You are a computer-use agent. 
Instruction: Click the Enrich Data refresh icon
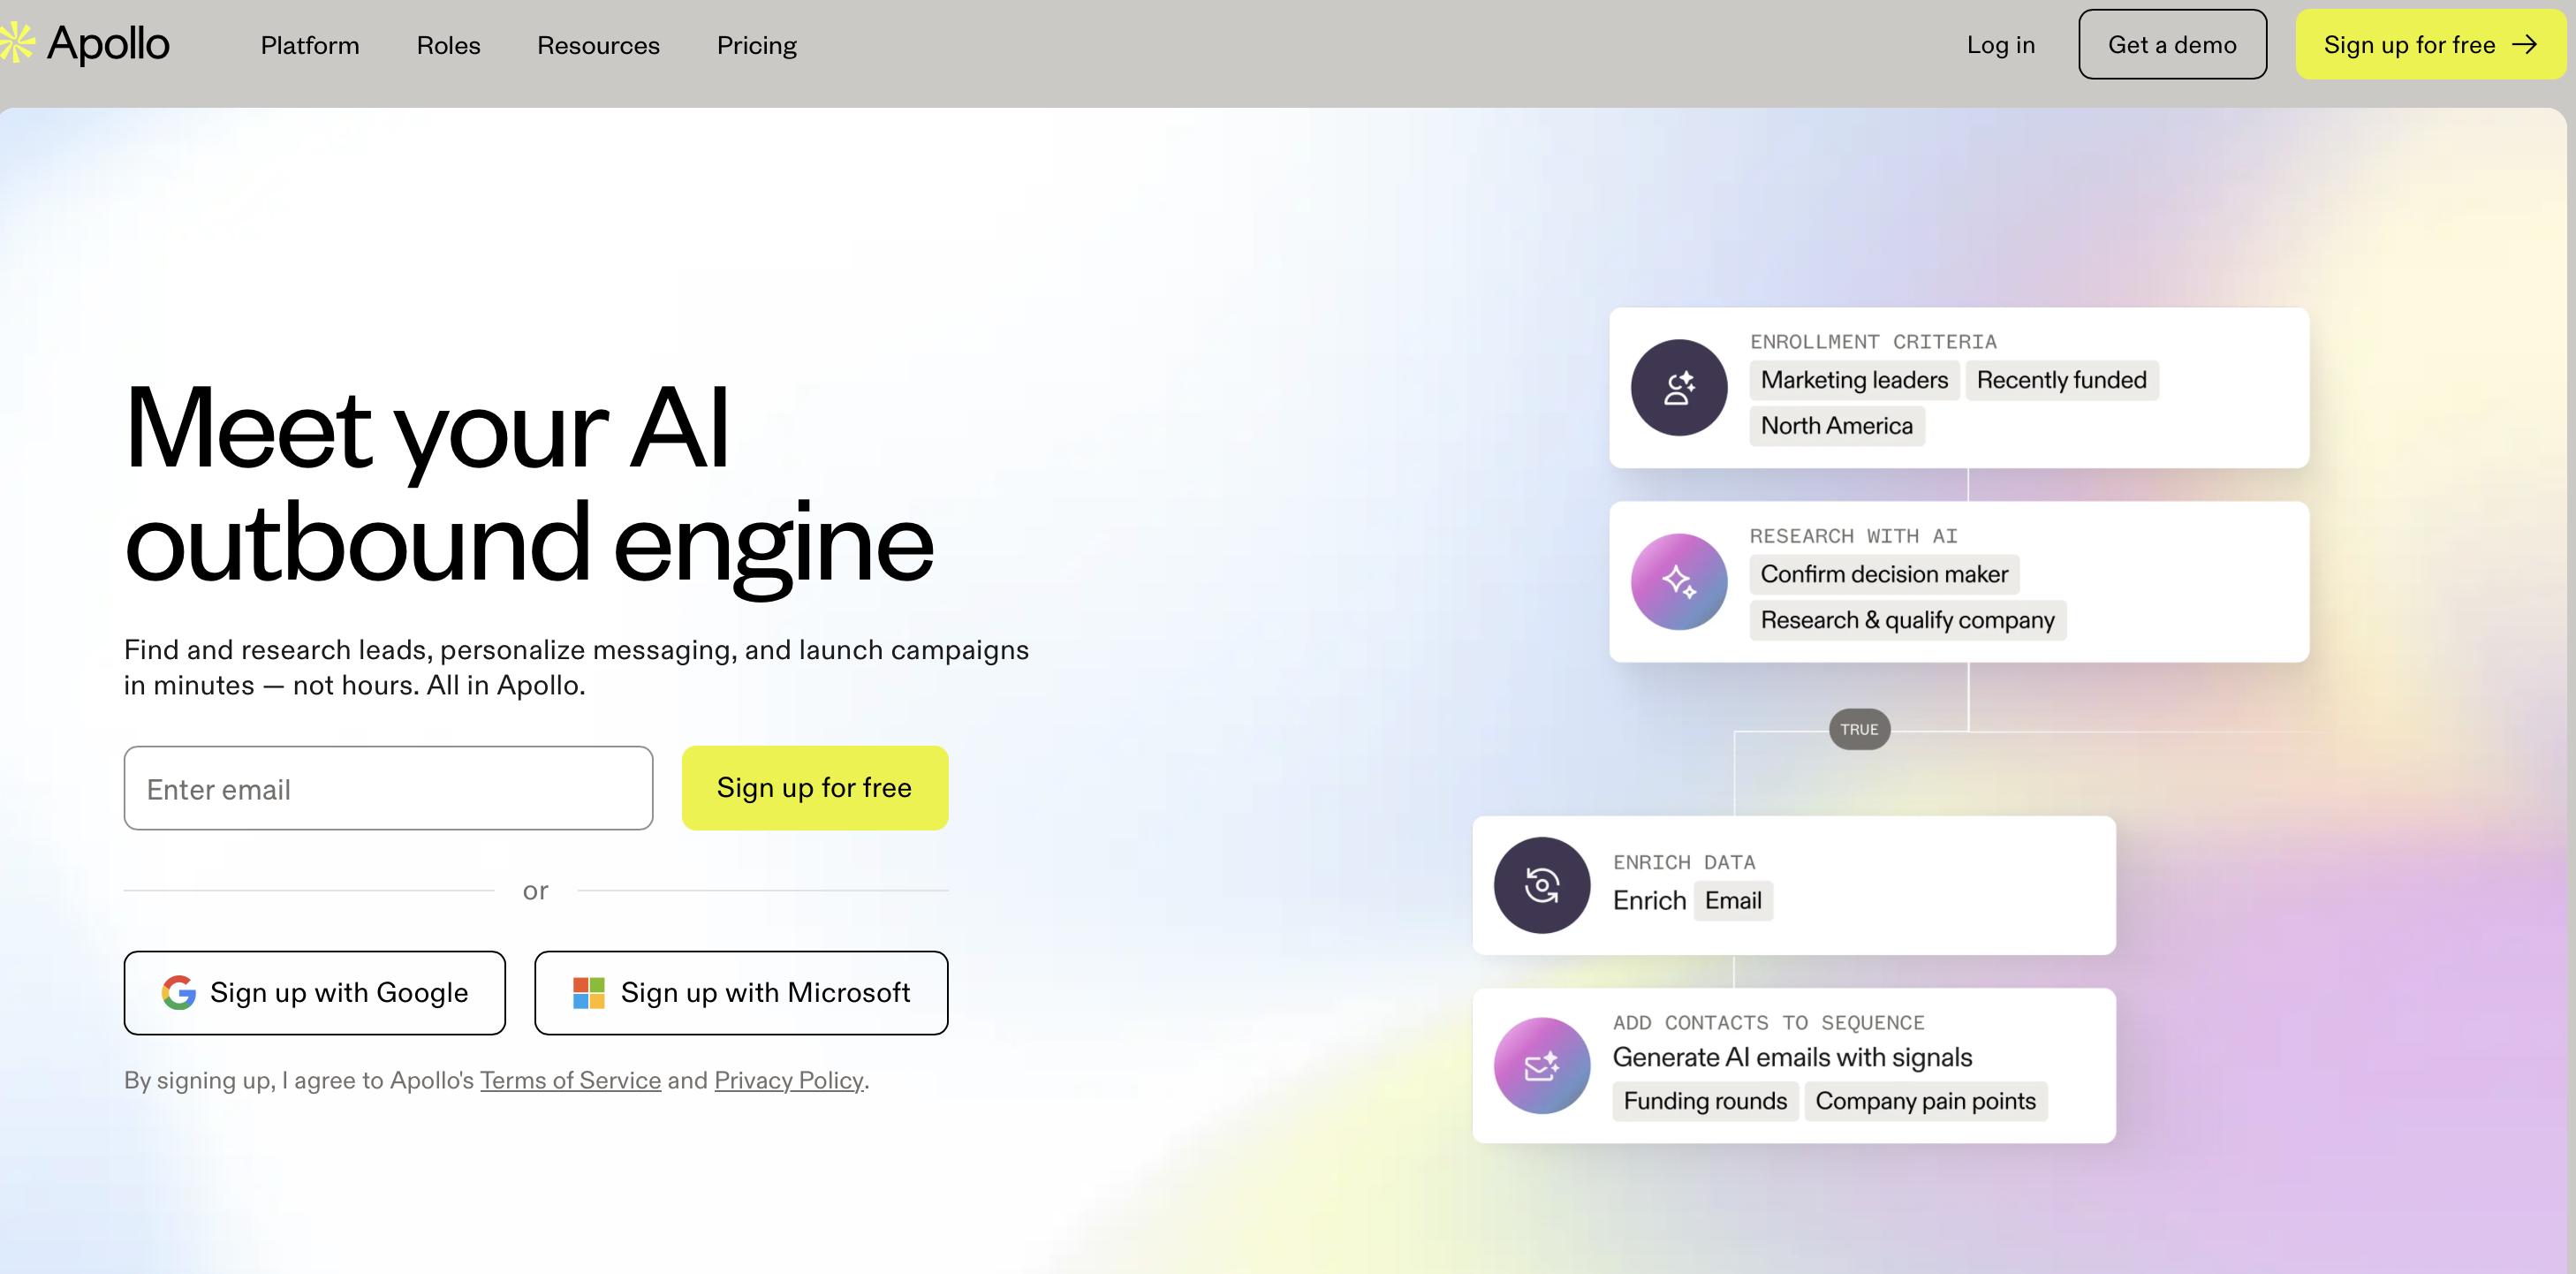coord(1541,885)
